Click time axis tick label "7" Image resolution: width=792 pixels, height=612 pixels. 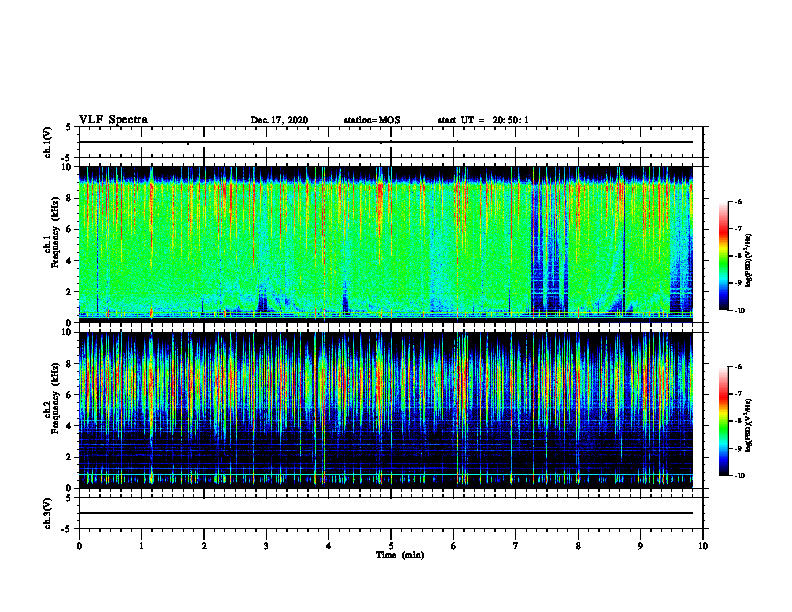click(516, 546)
